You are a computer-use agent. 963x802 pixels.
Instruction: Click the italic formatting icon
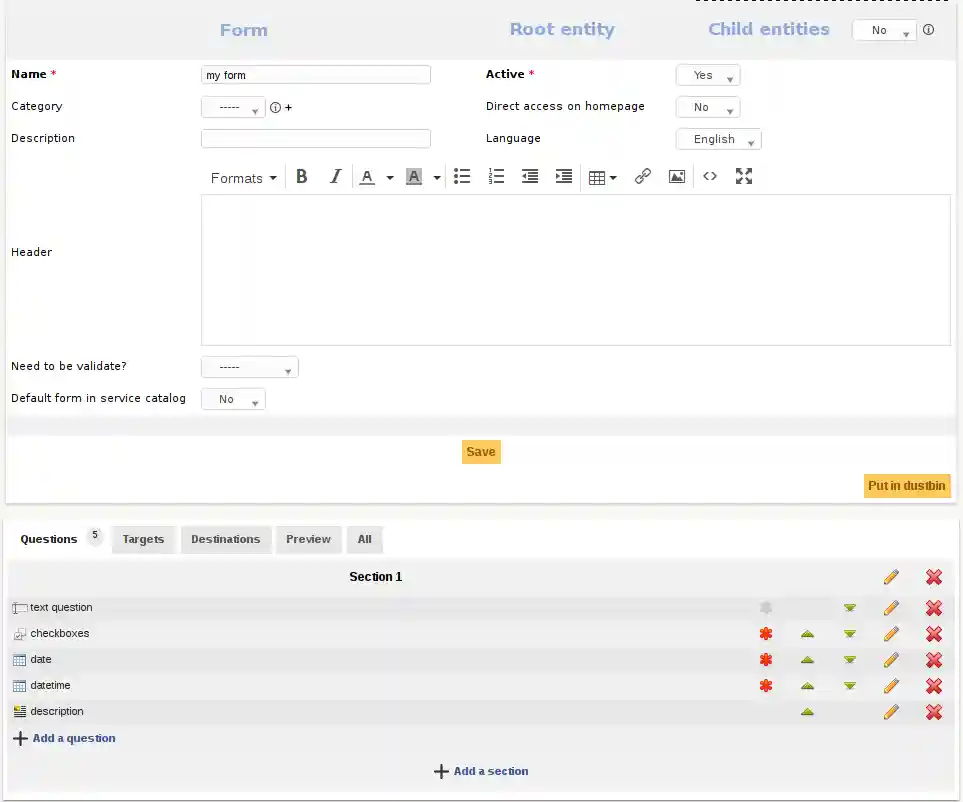coord(336,177)
